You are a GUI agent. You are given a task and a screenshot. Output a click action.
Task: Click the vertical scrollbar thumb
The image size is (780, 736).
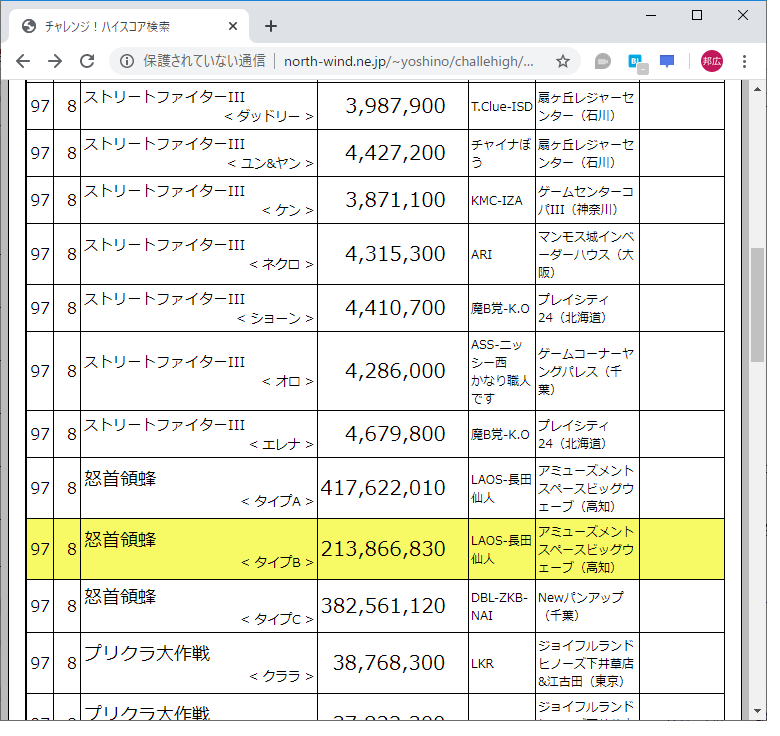click(757, 305)
